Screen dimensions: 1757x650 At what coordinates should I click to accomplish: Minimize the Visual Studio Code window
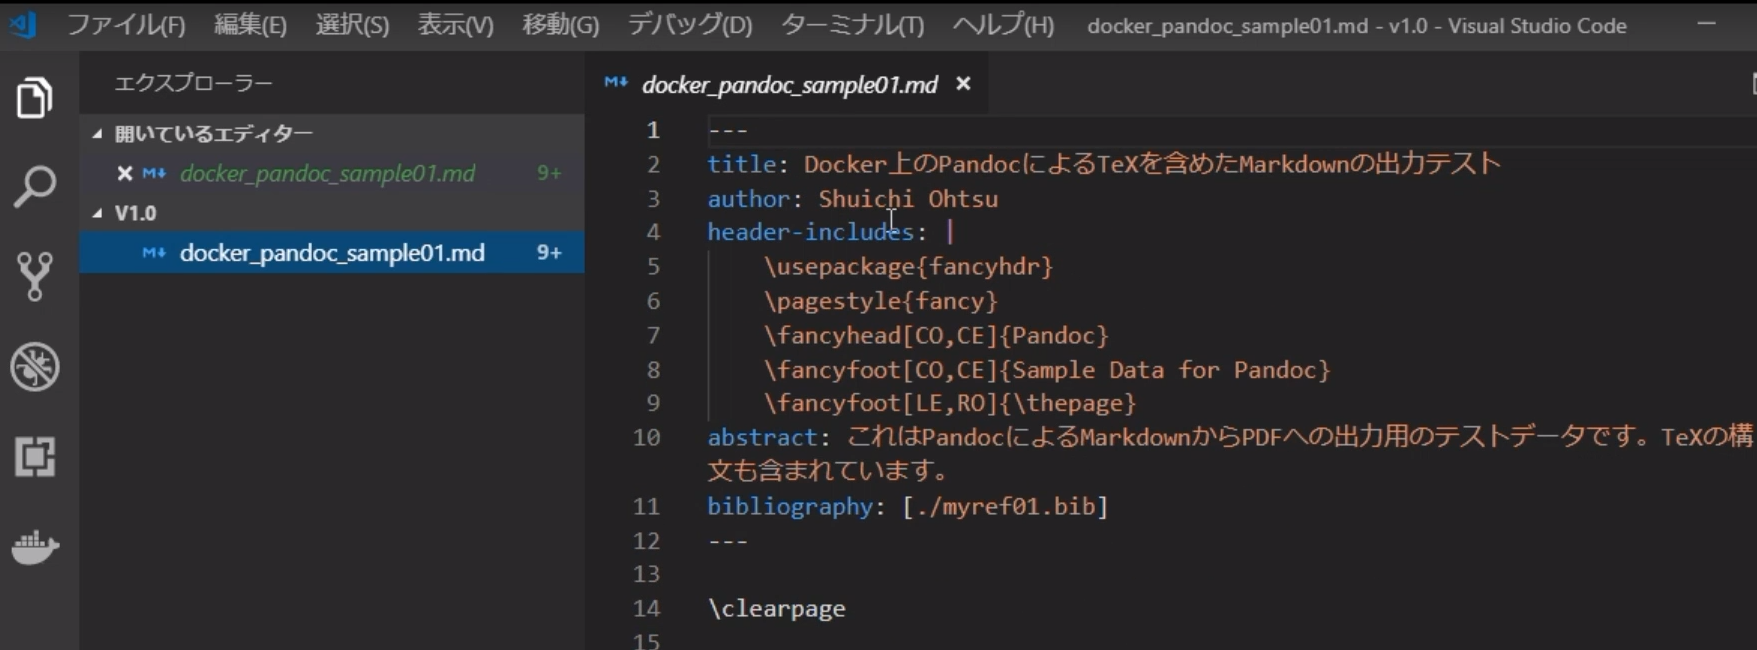1706,24
